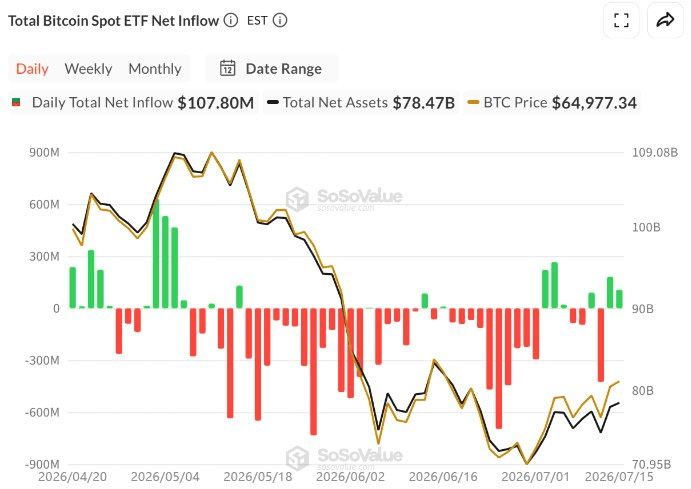This screenshot has height=489, width=691.
Task: Switch to the Weekly tab
Action: tap(88, 69)
